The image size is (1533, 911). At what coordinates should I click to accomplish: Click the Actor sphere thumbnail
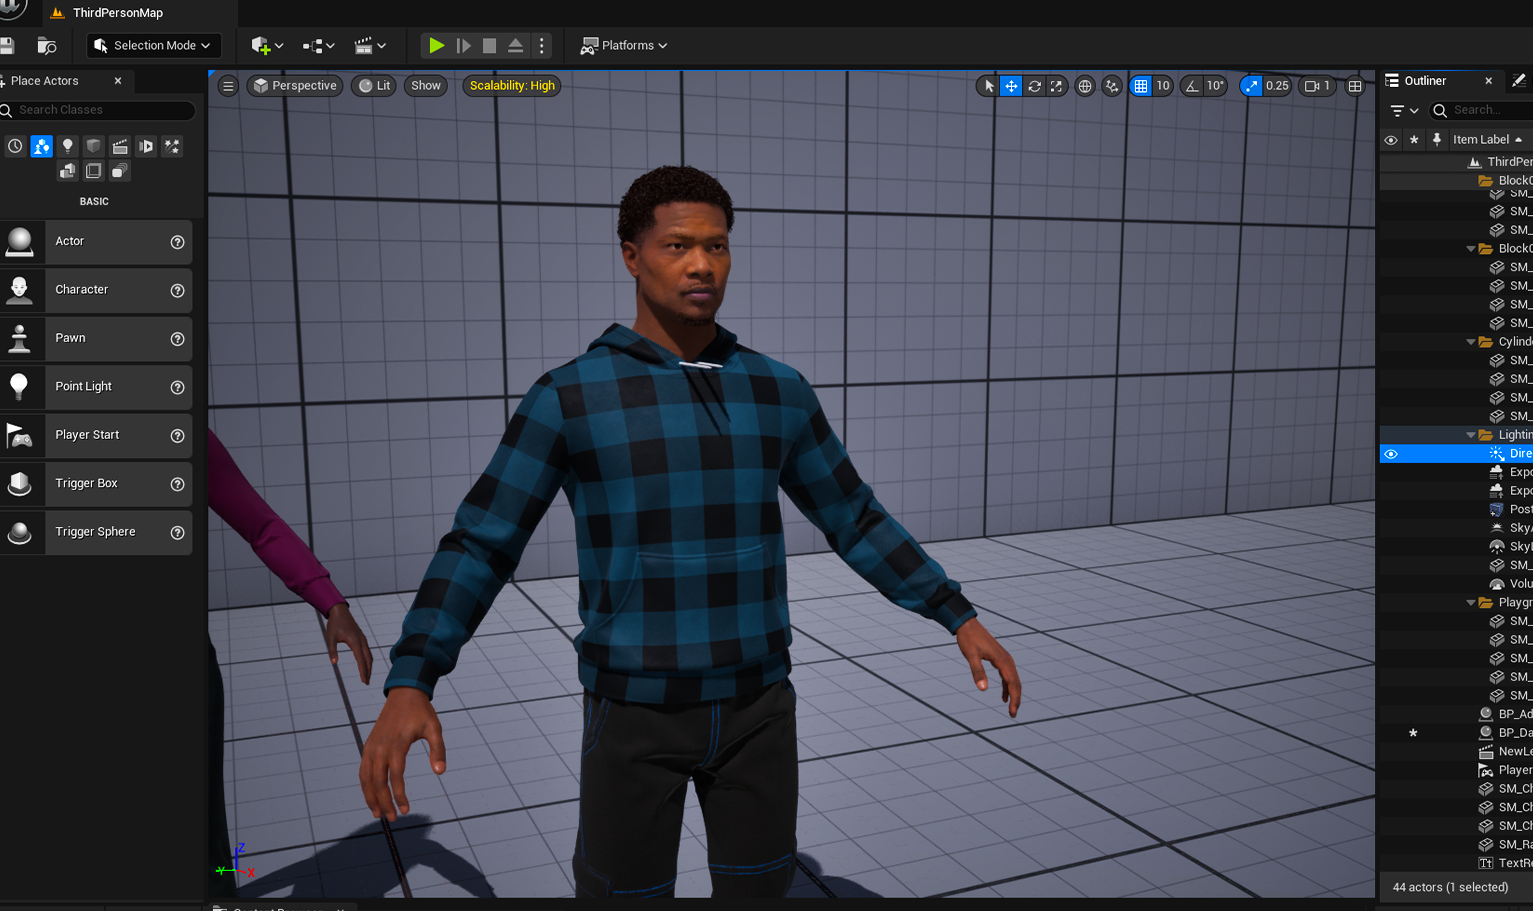[20, 242]
